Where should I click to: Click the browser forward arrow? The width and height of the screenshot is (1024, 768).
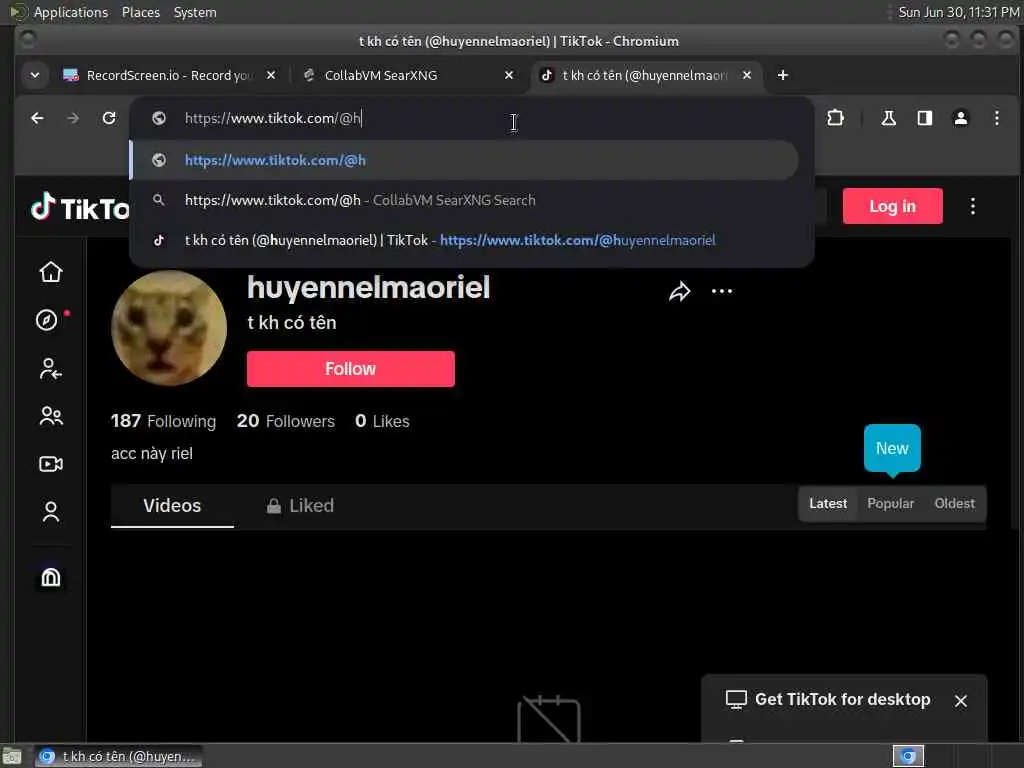[x=73, y=118]
